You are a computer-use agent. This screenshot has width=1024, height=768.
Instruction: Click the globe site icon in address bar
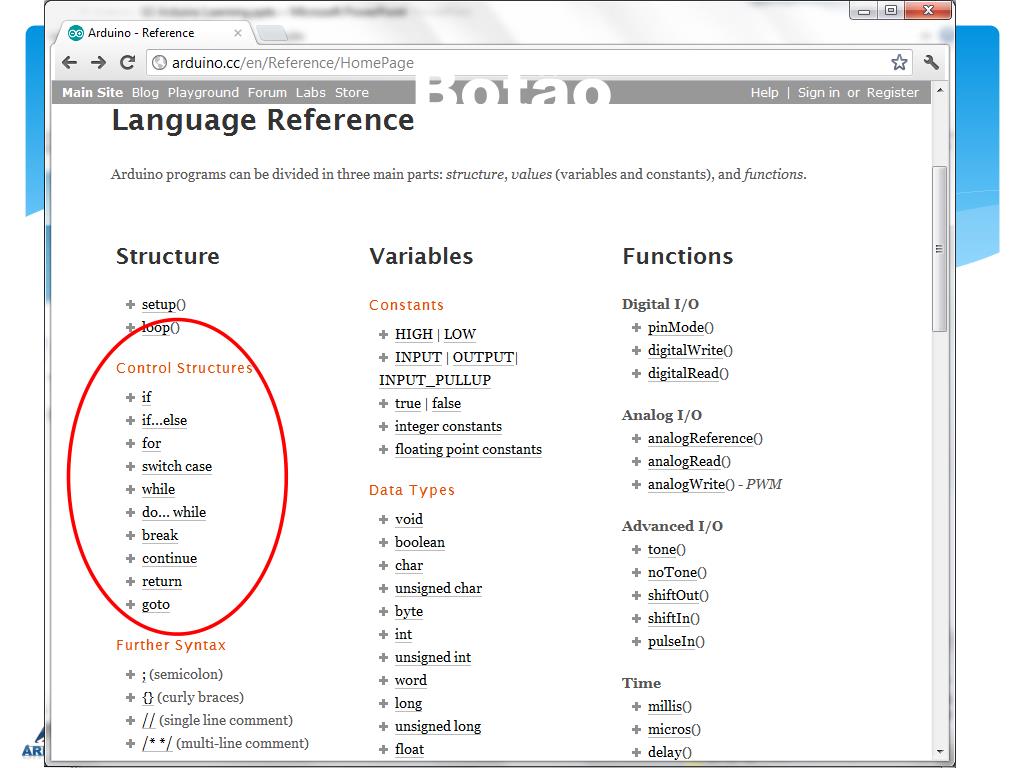point(159,63)
